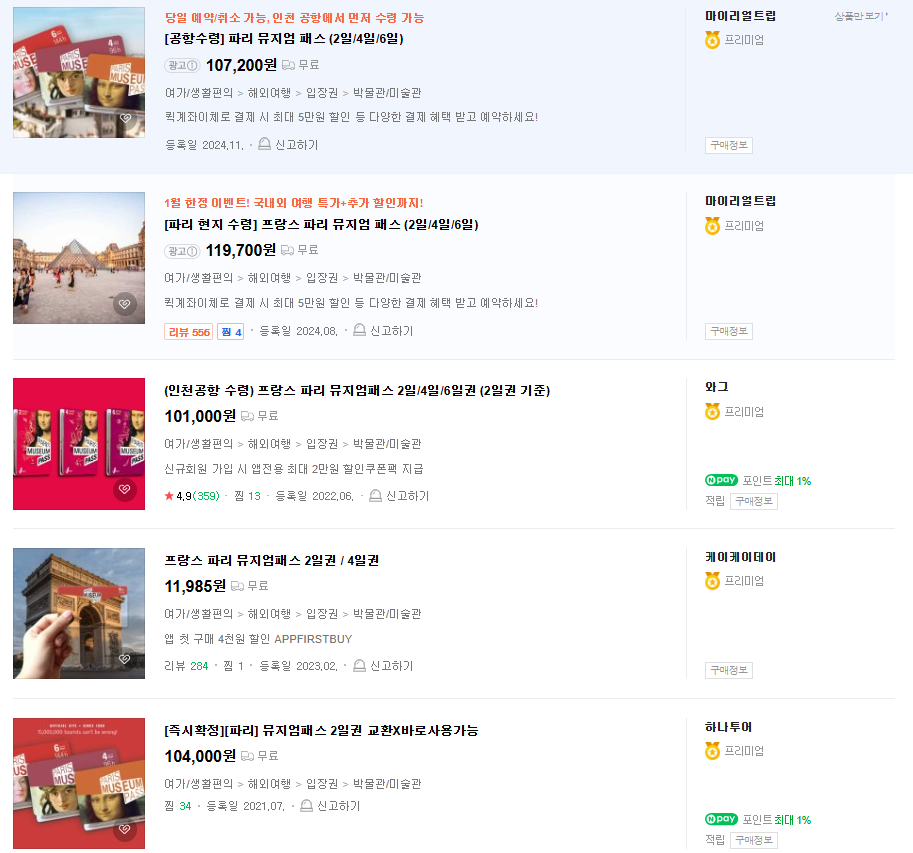Screen dimensions: 913x853
Task: Toggle favorite heart on Louvre pyramid thumbnail
Action: point(126,303)
